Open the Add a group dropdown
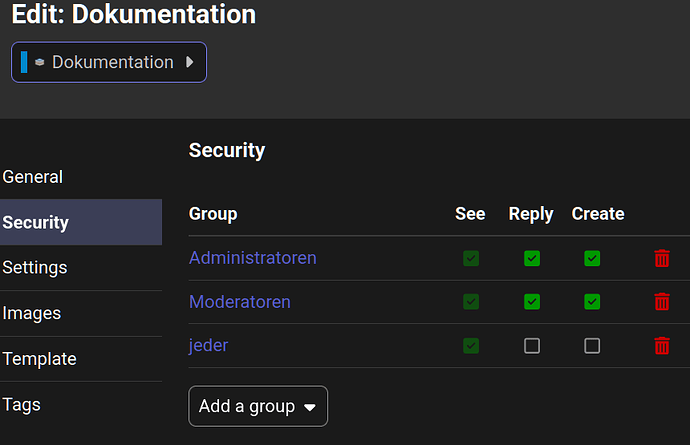 click(x=258, y=406)
